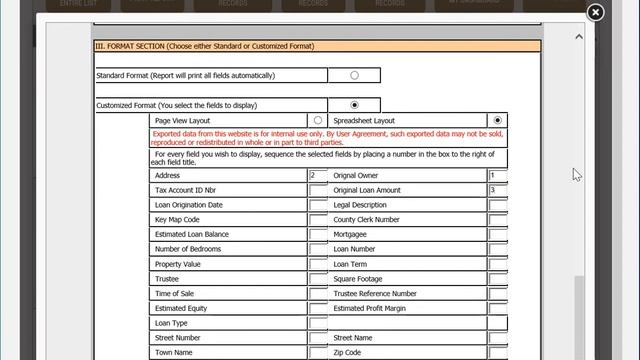640x360 pixels.
Task: Click the Square Footage sequence box
Action: 498,279
